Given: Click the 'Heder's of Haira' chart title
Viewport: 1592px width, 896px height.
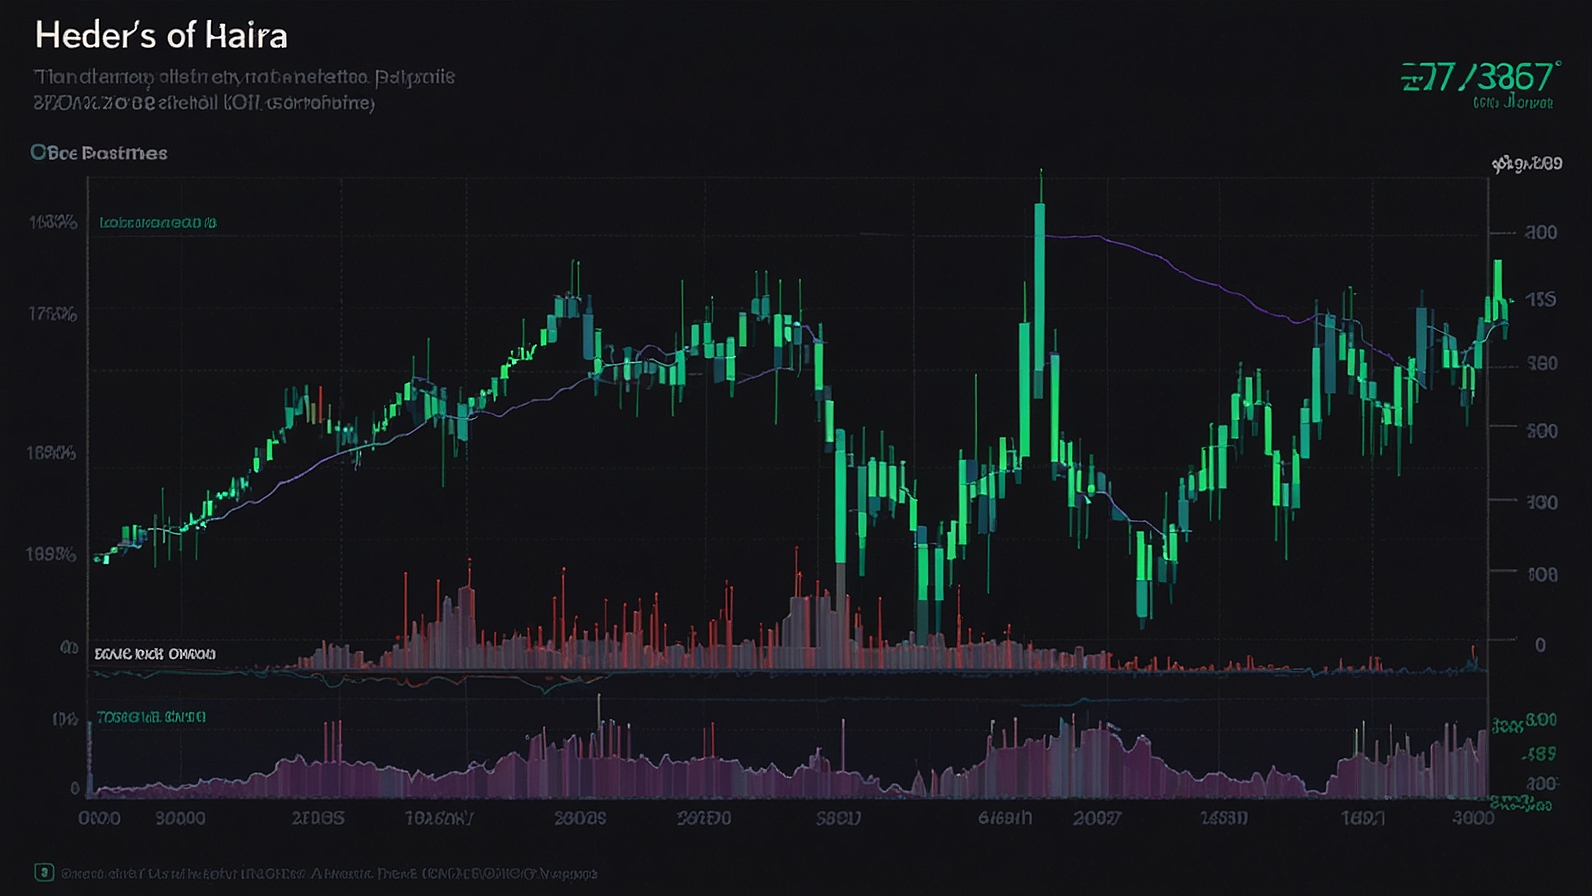Looking at the screenshot, I should [161, 35].
